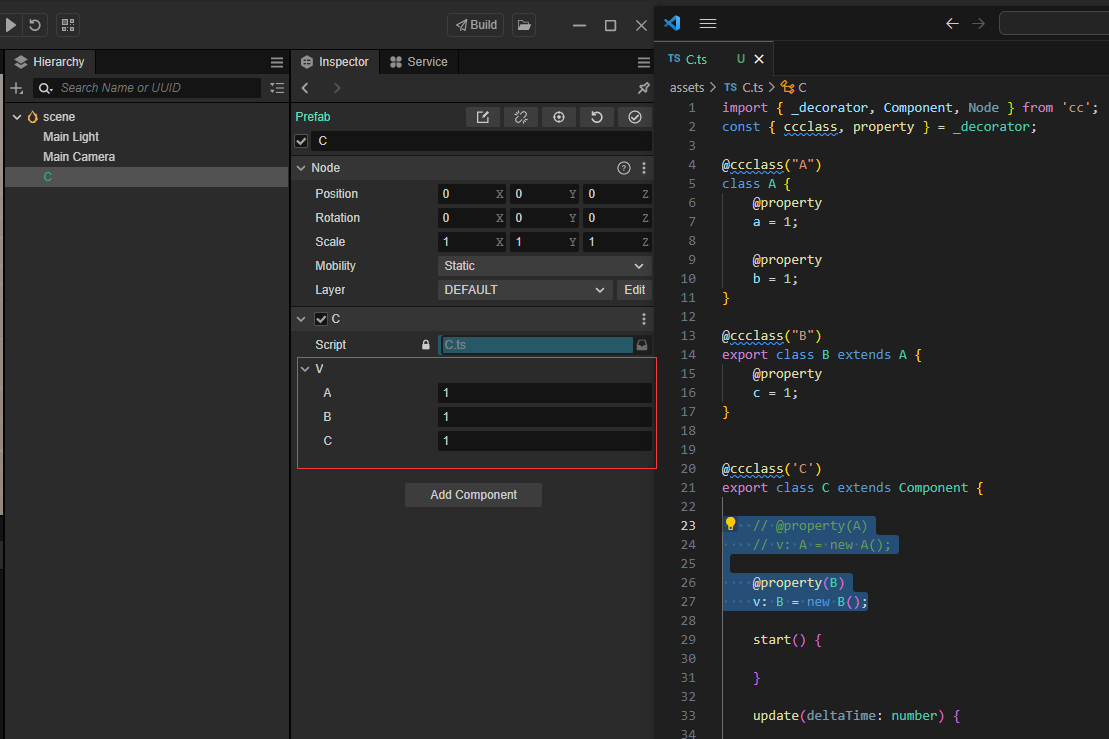The height and width of the screenshot is (739, 1109).
Task: Collapse the scene tree in Hierarchy
Action: (17, 116)
